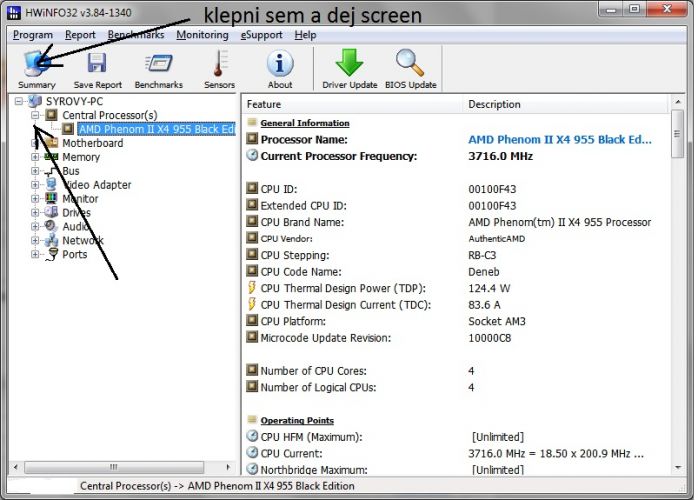Click the Microcode Update Revision row
Image resolution: width=698 pixels, height=500 pixels.
click(456, 338)
